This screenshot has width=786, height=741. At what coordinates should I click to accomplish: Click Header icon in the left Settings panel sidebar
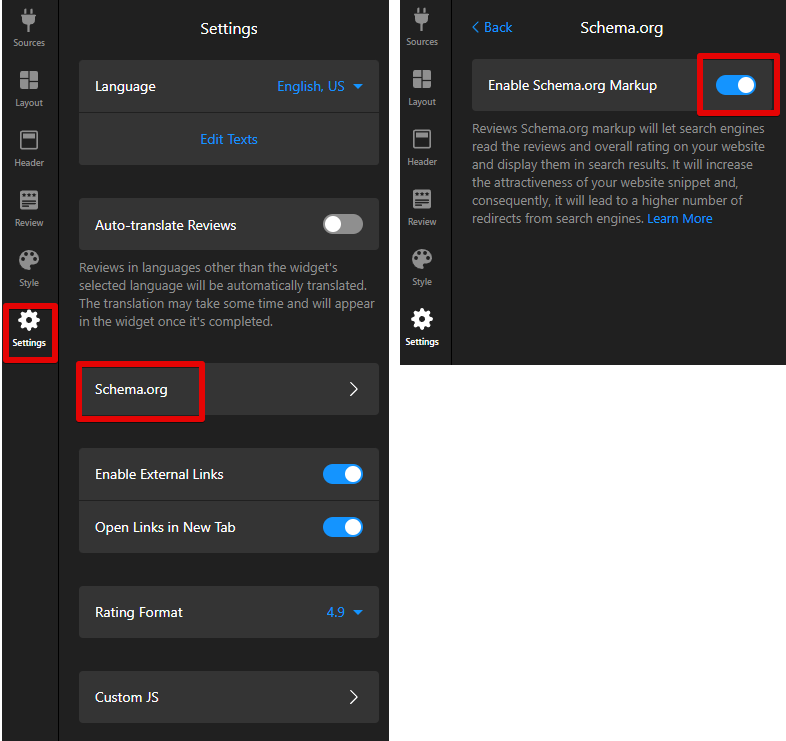coord(29,148)
